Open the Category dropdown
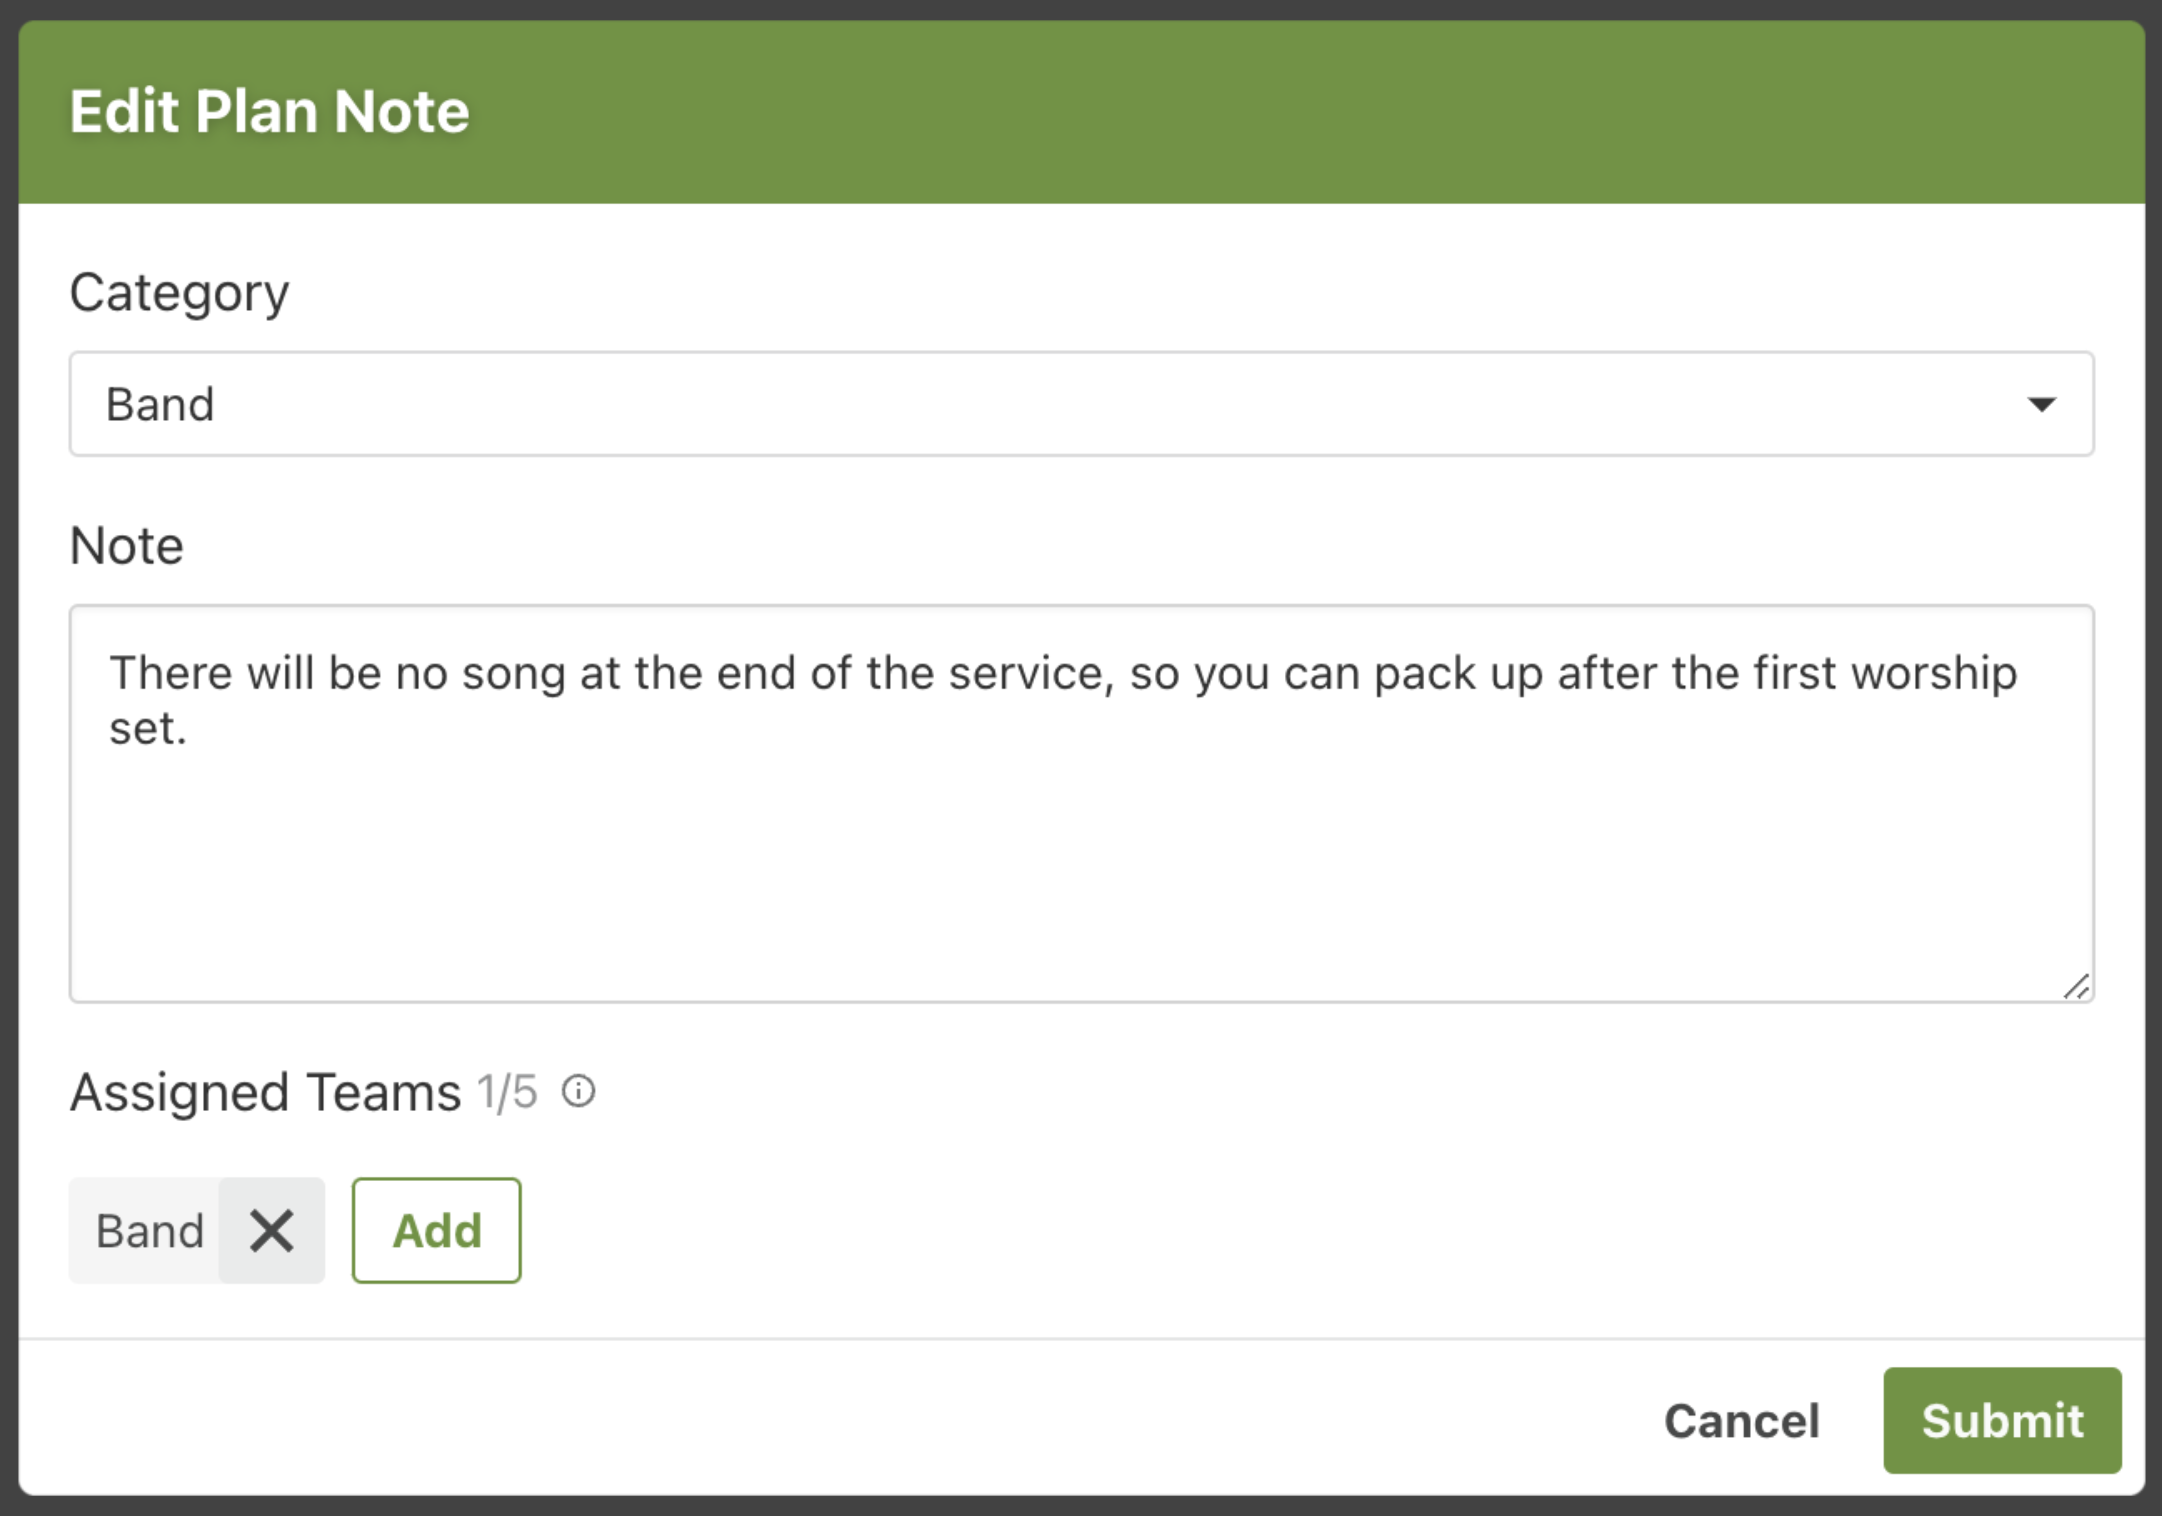 [1080, 404]
